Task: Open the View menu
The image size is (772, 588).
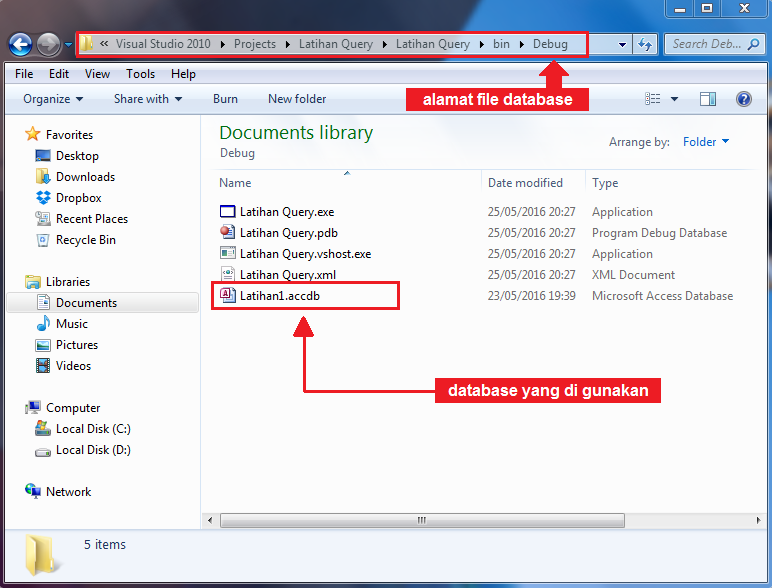Action: click(x=97, y=74)
